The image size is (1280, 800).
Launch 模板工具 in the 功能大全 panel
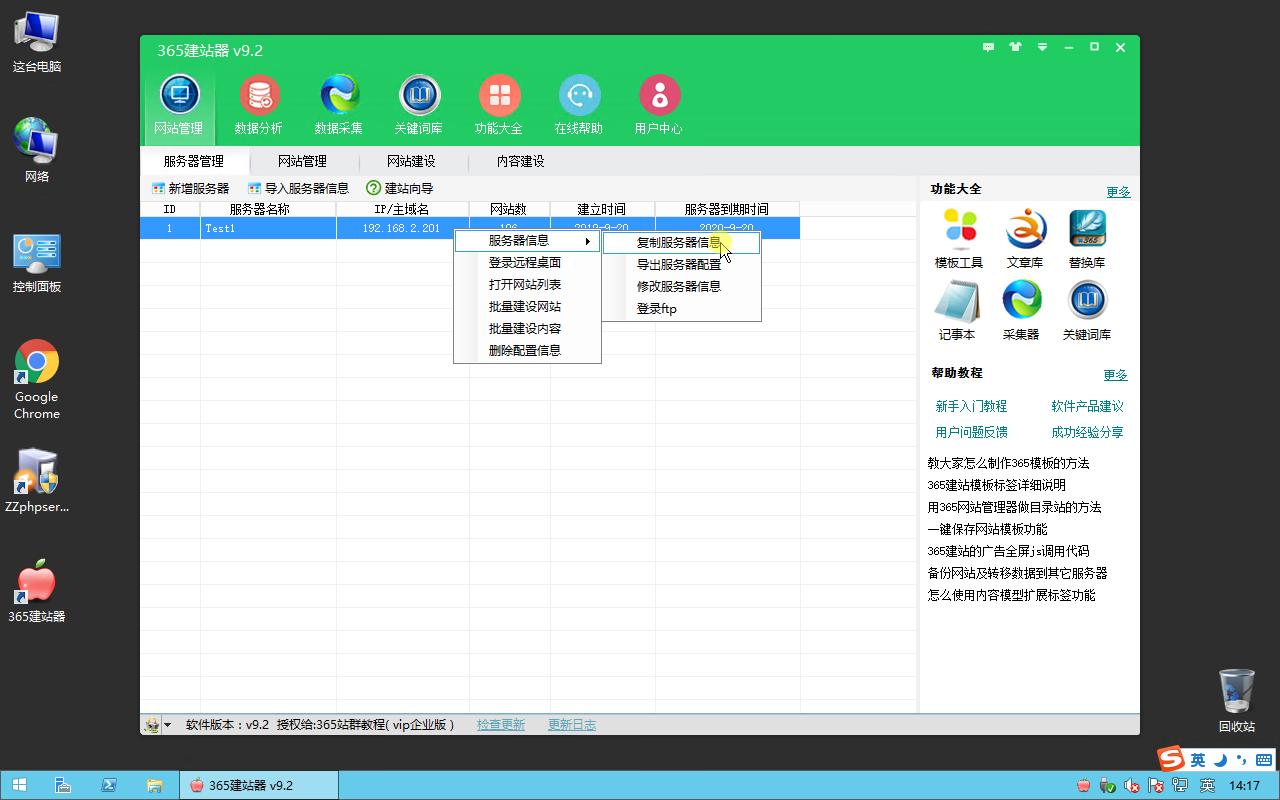tap(959, 239)
